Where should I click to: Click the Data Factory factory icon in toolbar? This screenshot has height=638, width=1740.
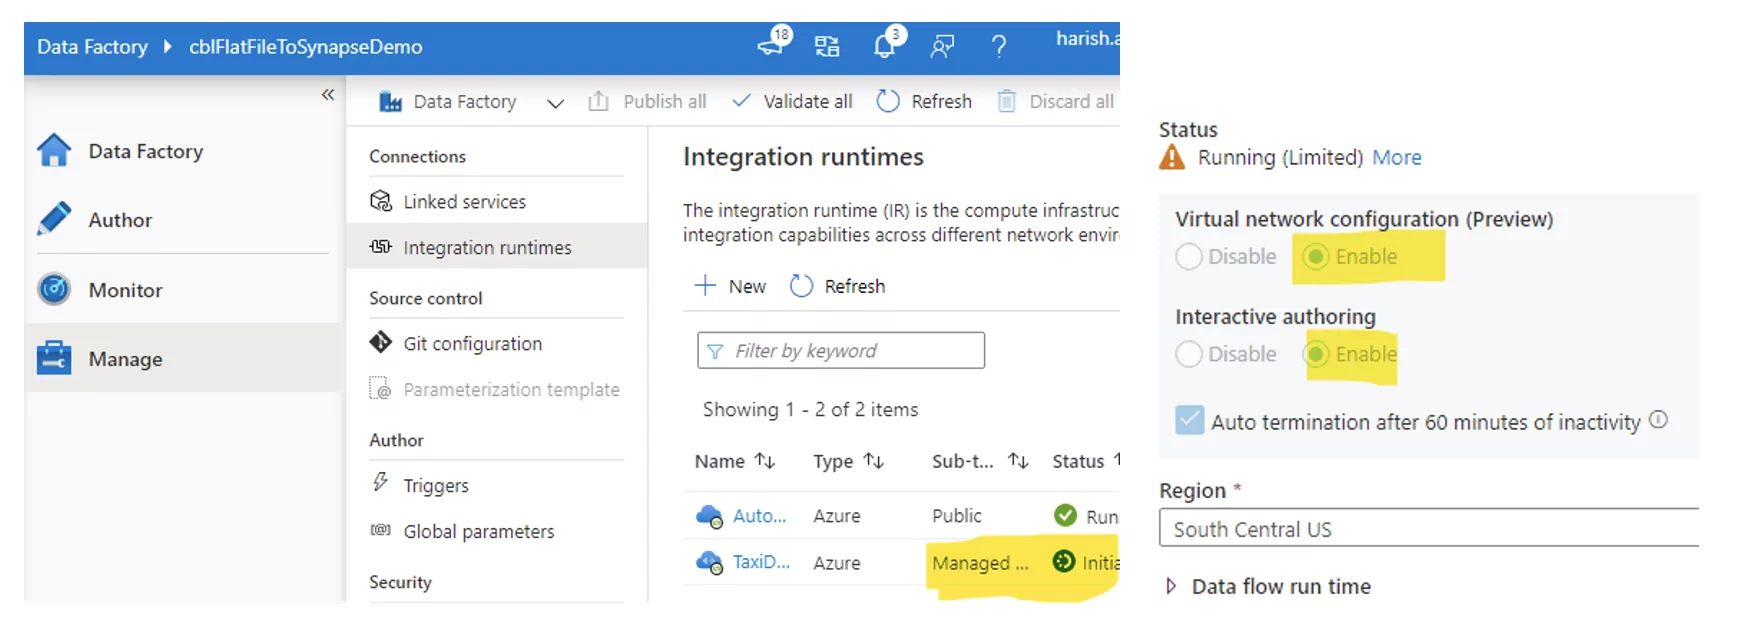(390, 101)
